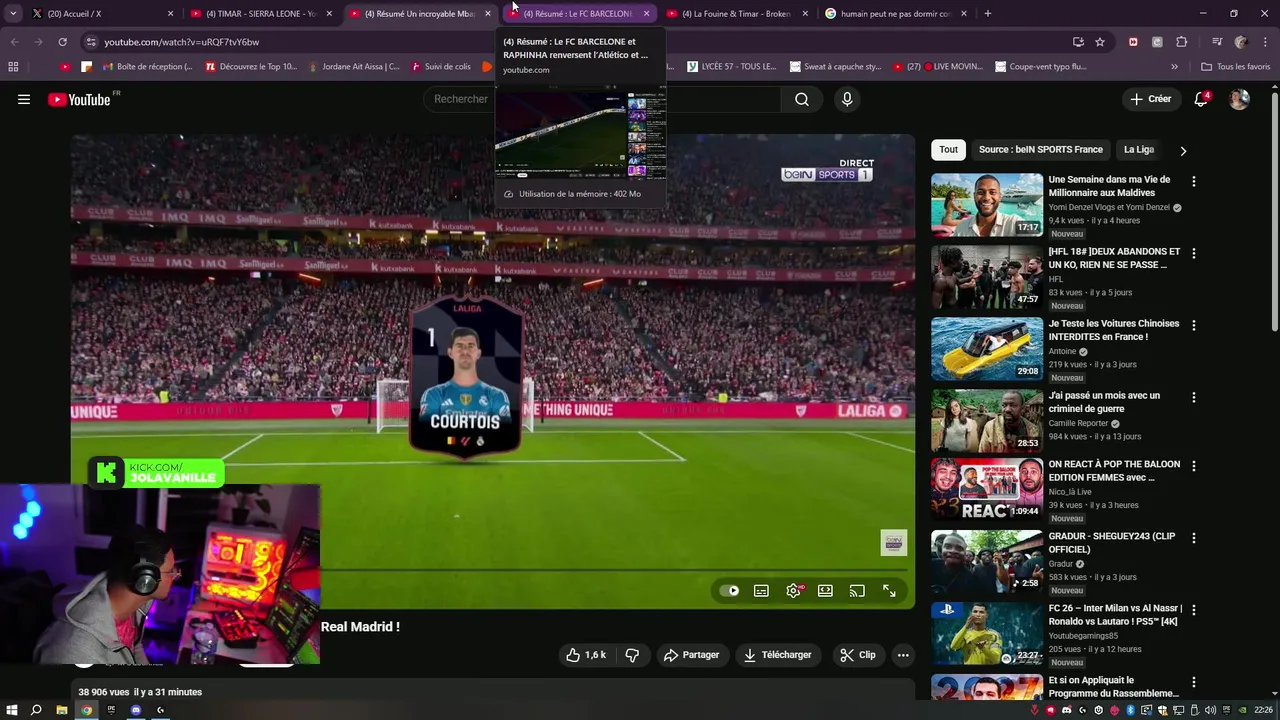The height and width of the screenshot is (720, 1280).
Task: Click the Partager button
Action: coord(691,655)
